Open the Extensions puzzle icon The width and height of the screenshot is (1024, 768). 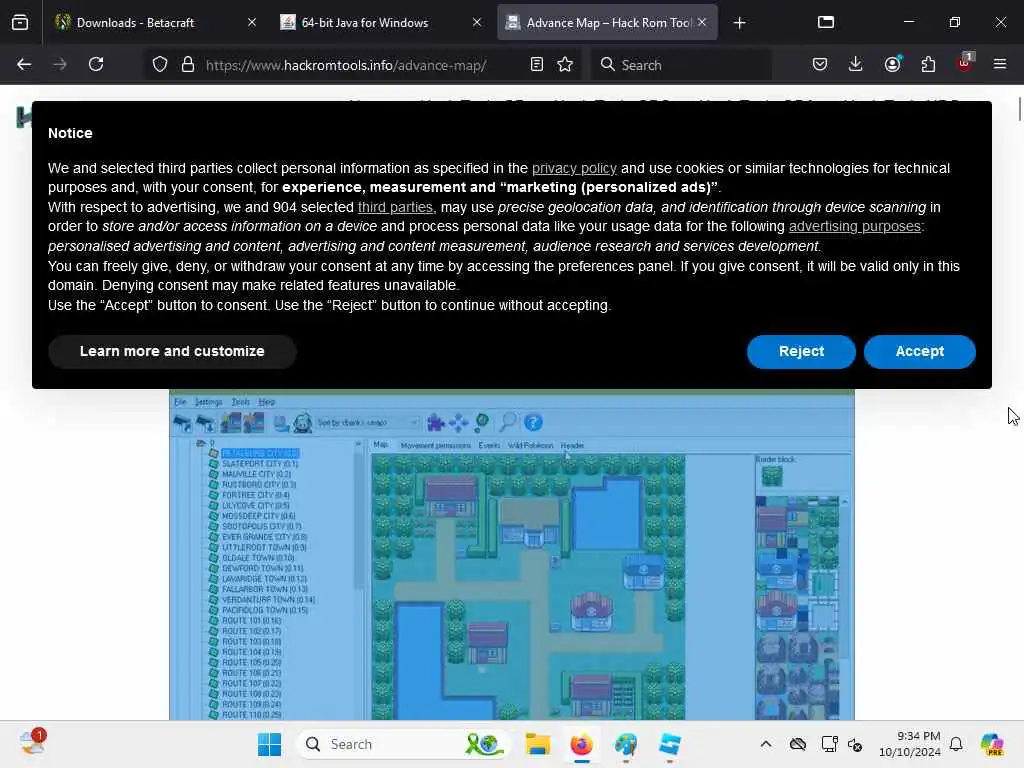[x=928, y=65]
